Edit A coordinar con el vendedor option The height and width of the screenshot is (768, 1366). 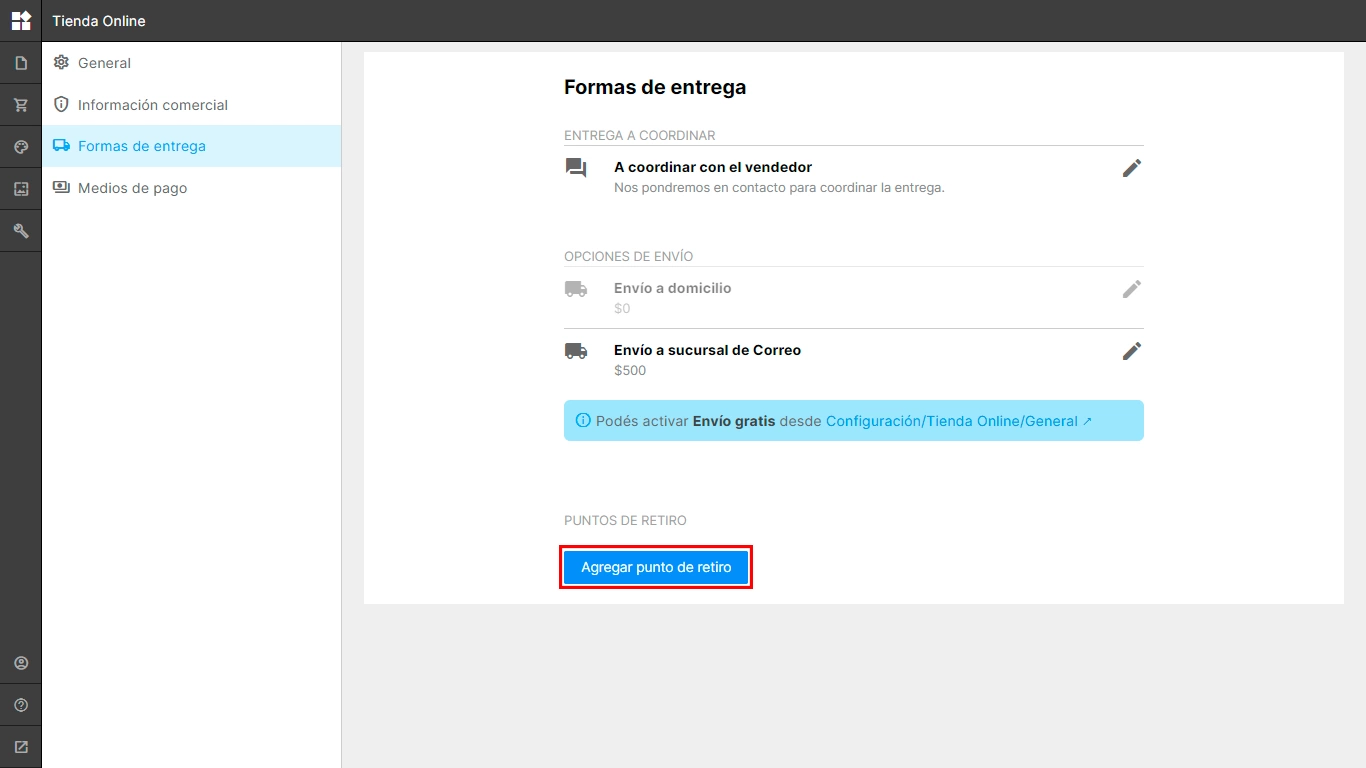[1131, 168]
